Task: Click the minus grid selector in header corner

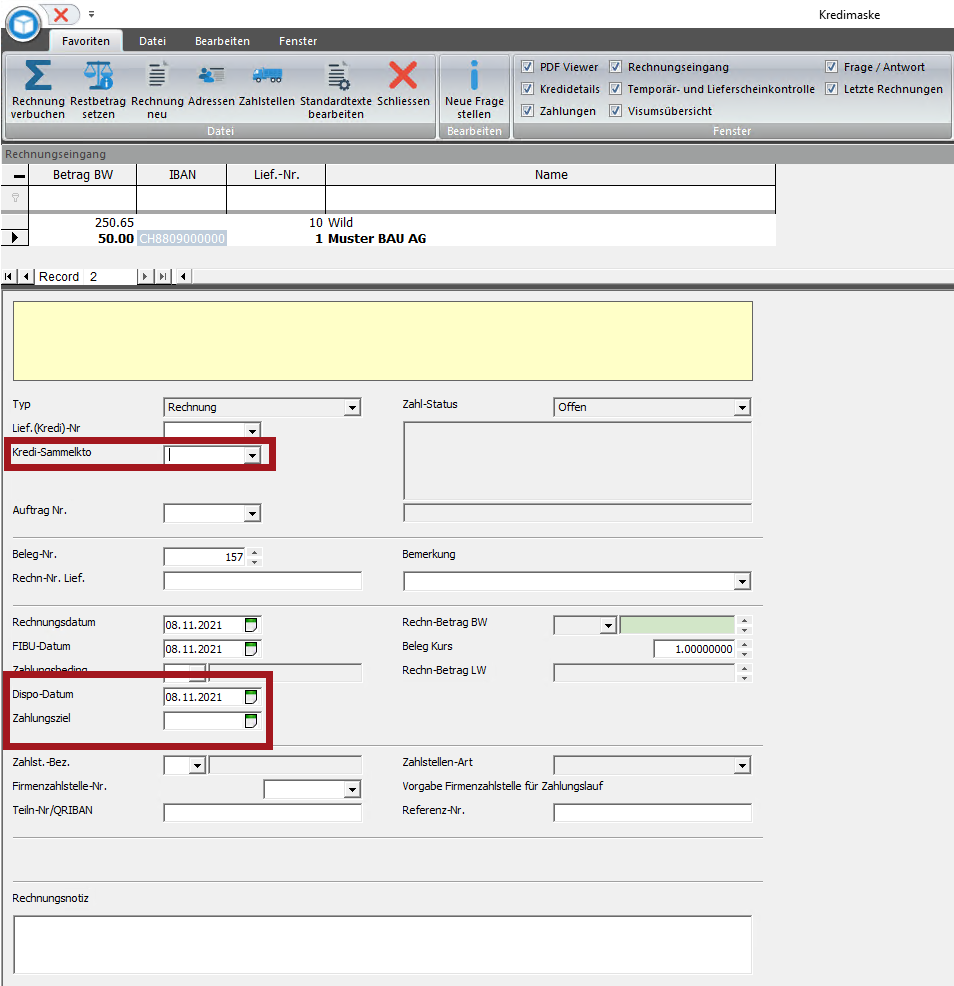Action: (x=19, y=175)
